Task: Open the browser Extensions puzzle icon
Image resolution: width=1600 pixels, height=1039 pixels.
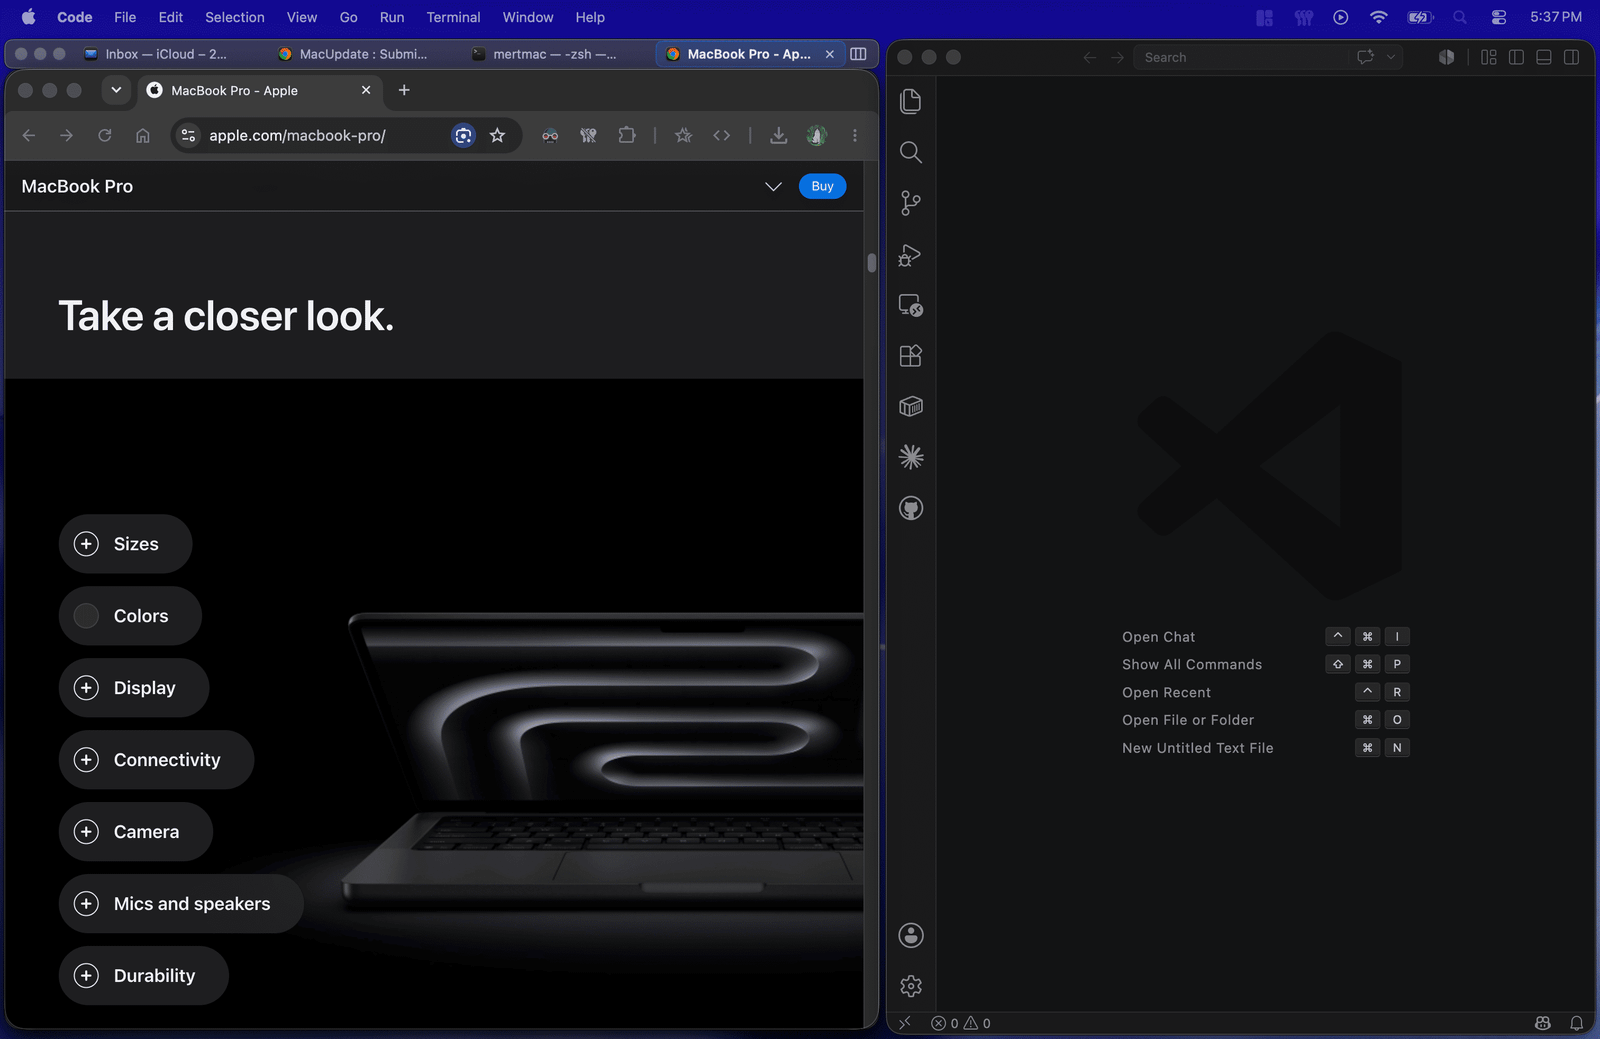Action: point(627,135)
